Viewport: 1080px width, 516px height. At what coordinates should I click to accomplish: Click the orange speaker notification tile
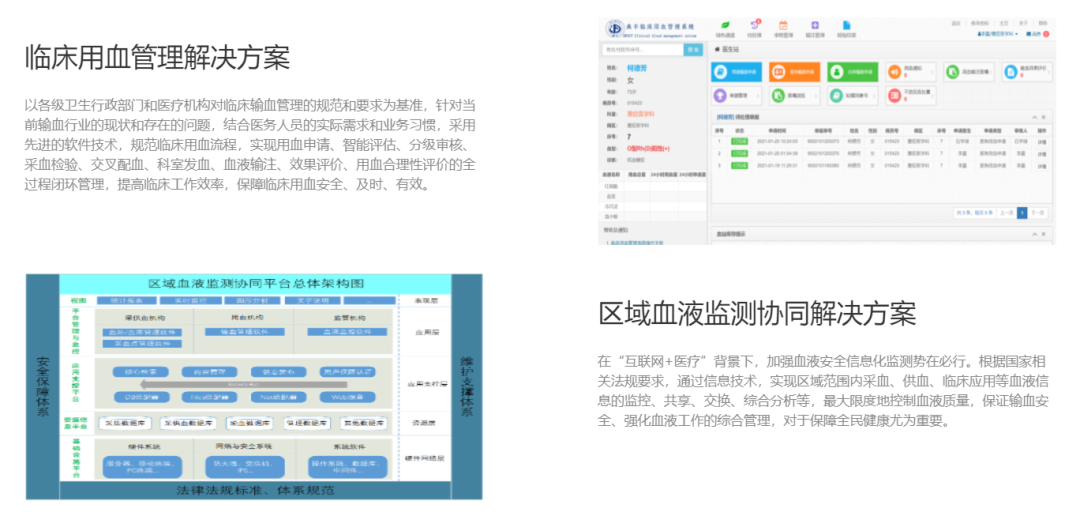(910, 72)
